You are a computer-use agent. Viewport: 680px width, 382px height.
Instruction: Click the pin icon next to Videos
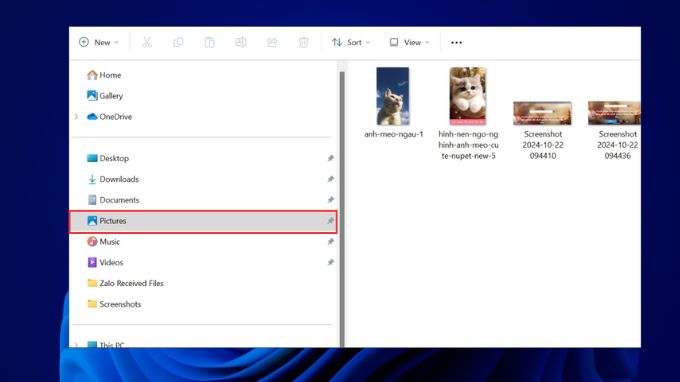pos(330,262)
